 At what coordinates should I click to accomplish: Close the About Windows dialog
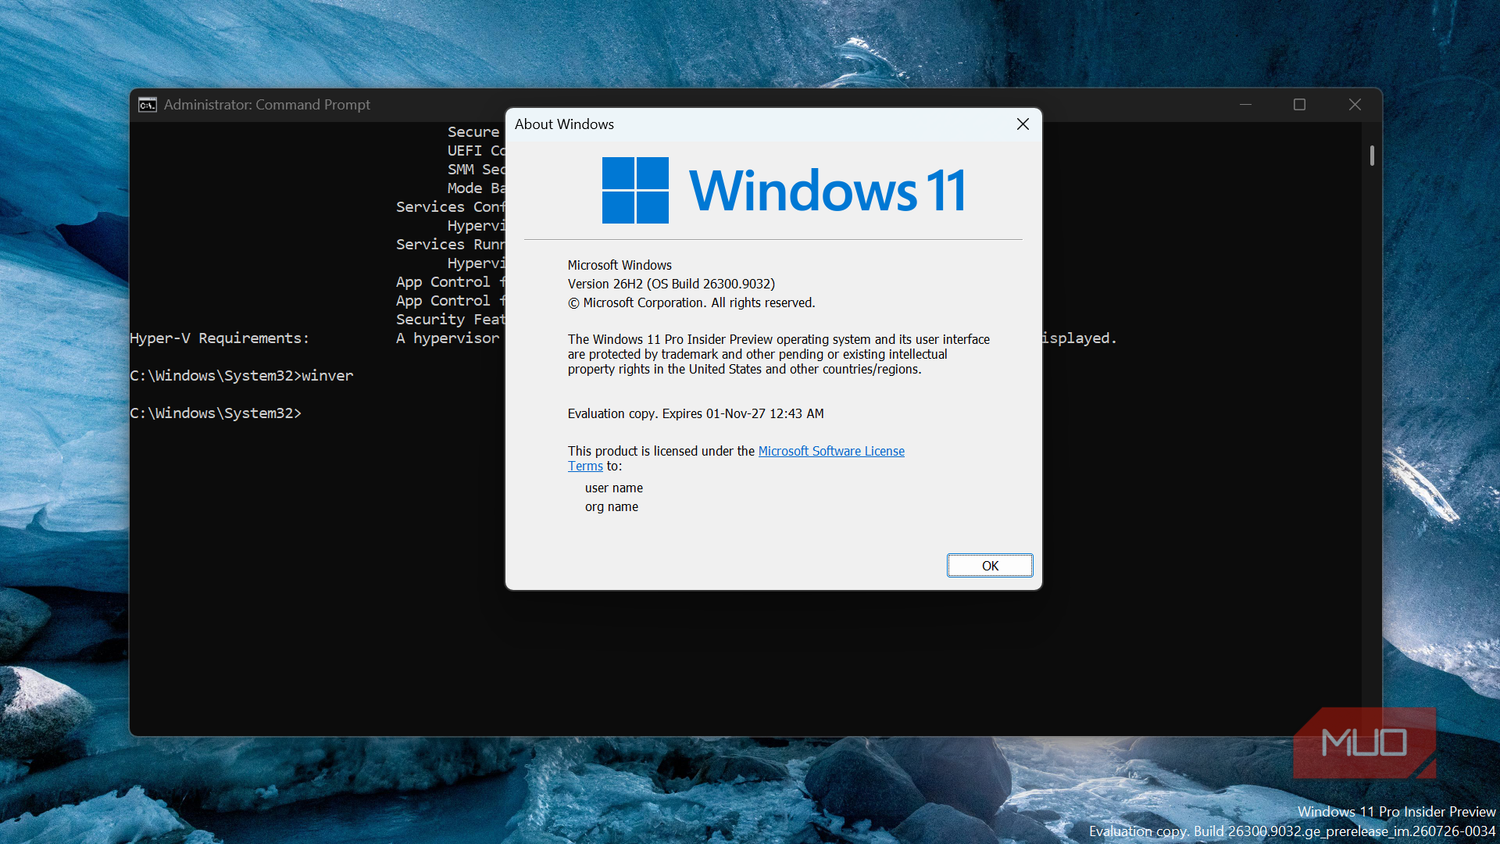[x=1022, y=124]
